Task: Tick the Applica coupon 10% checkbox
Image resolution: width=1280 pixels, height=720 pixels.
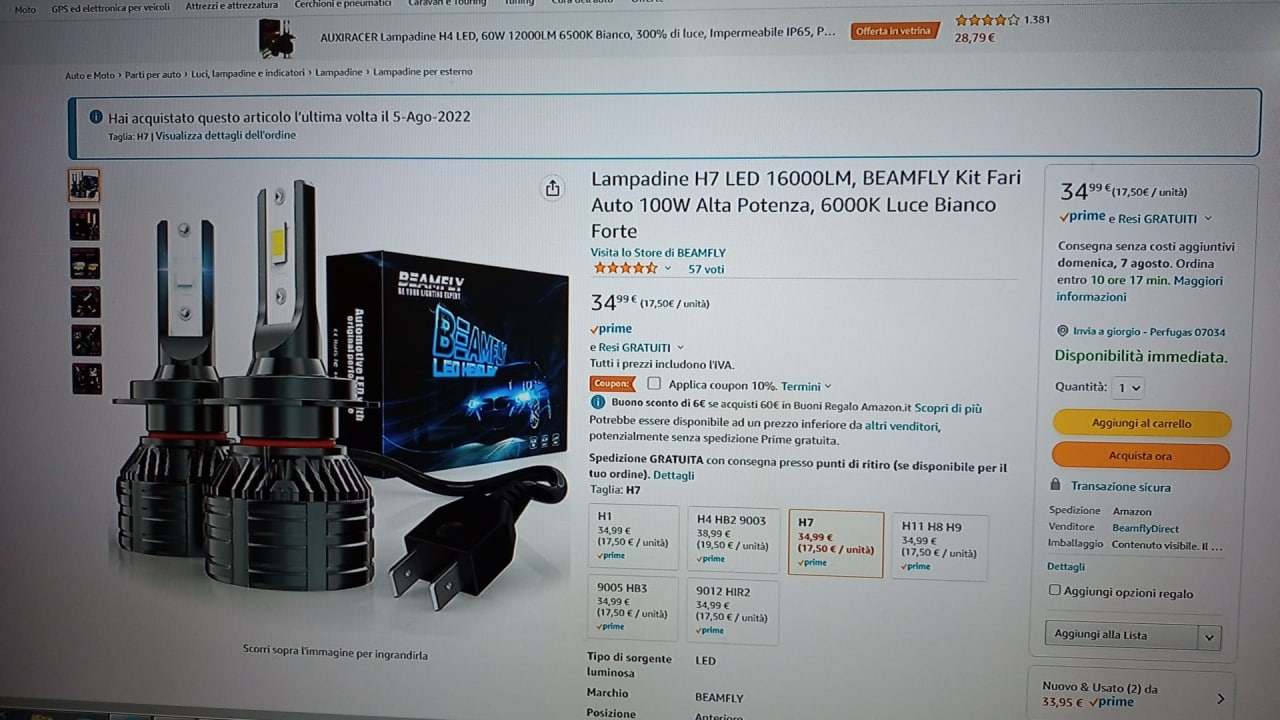Action: (654, 384)
